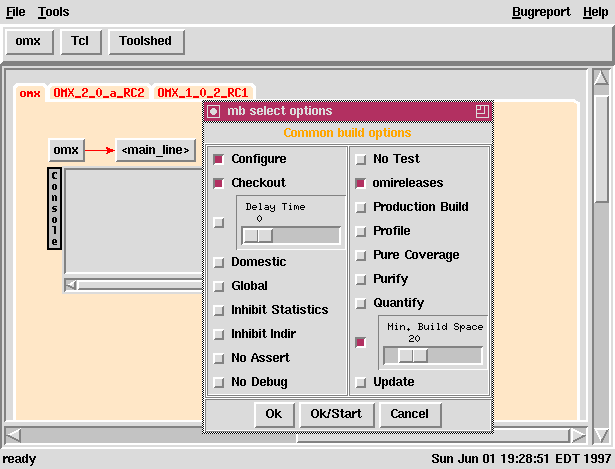Viewport: 615px width, 469px height.
Task: Select the vertical Console label
Action: (x=54, y=208)
